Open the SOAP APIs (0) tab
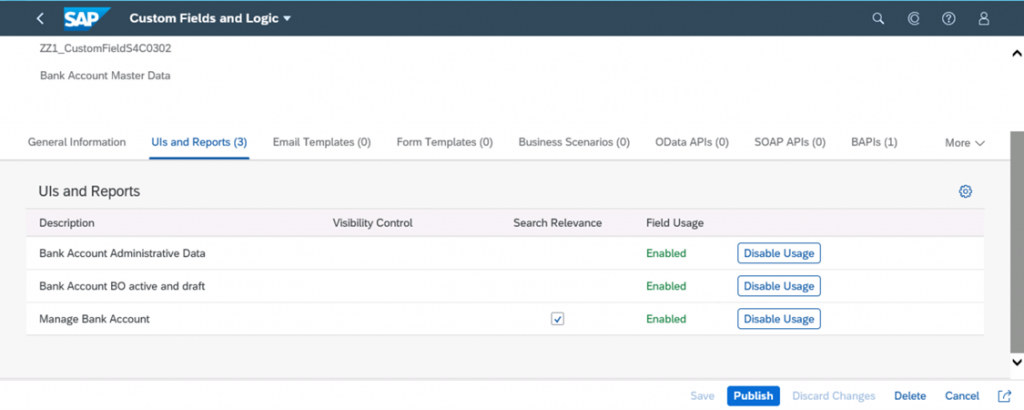Image resolution: width=1024 pixels, height=410 pixels. pos(790,142)
